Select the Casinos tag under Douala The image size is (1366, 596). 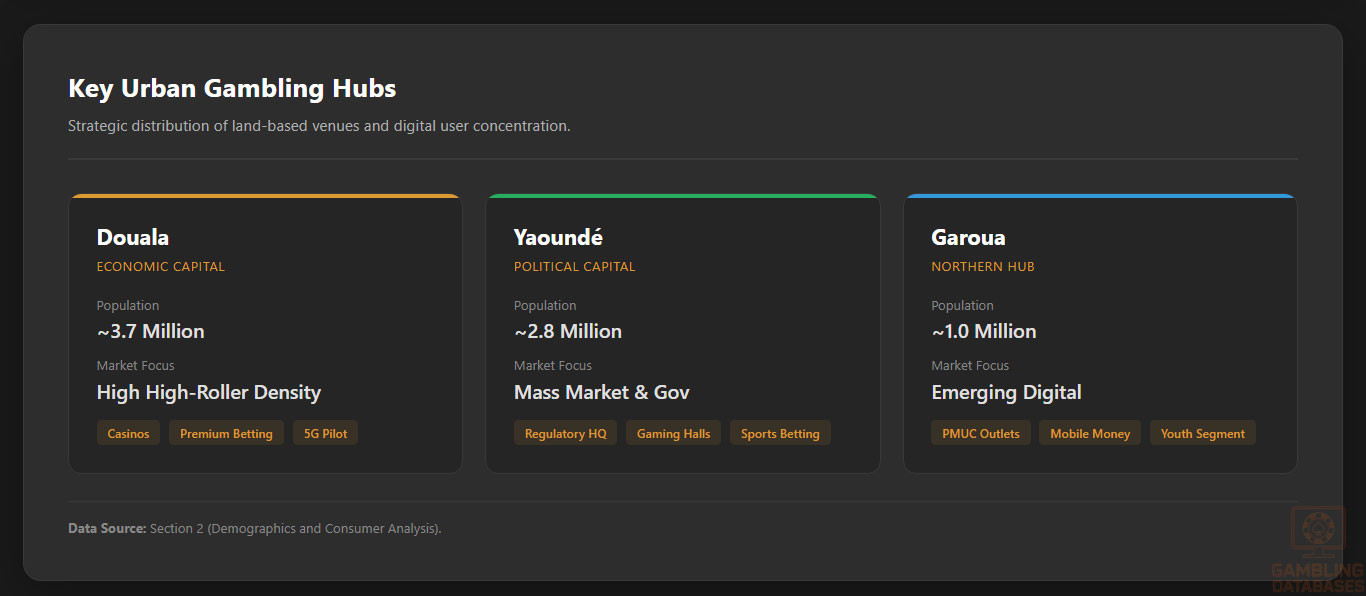[128, 433]
